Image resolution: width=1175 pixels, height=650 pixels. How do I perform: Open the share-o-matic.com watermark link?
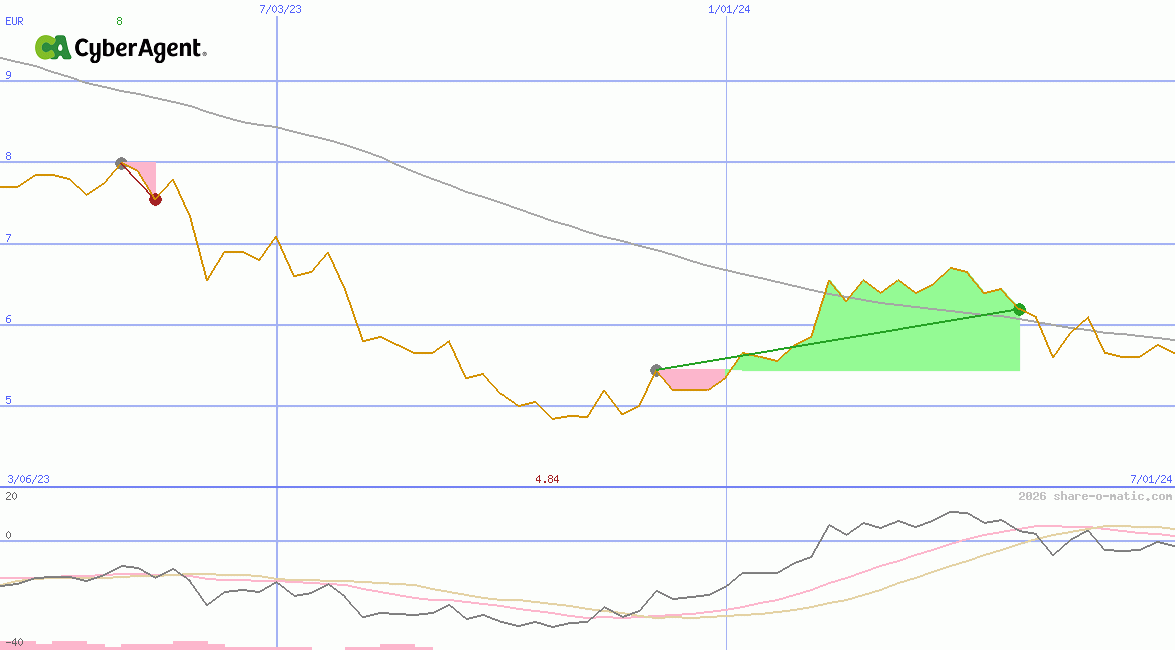1095,496
